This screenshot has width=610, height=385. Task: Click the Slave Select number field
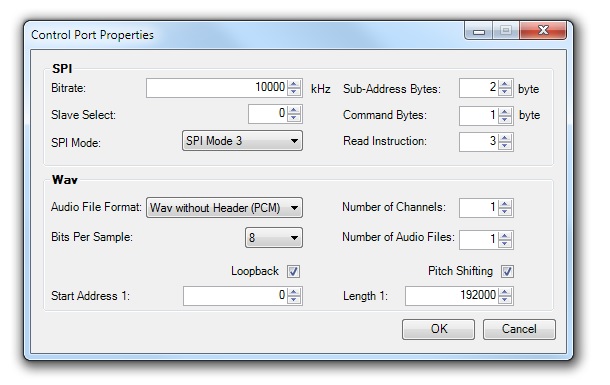click(268, 114)
